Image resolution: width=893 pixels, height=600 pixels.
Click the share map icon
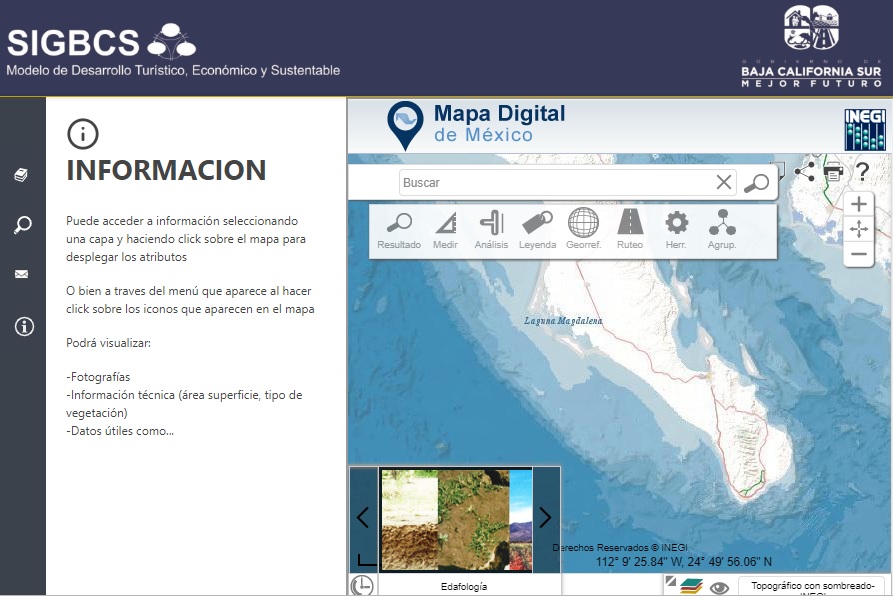point(804,171)
